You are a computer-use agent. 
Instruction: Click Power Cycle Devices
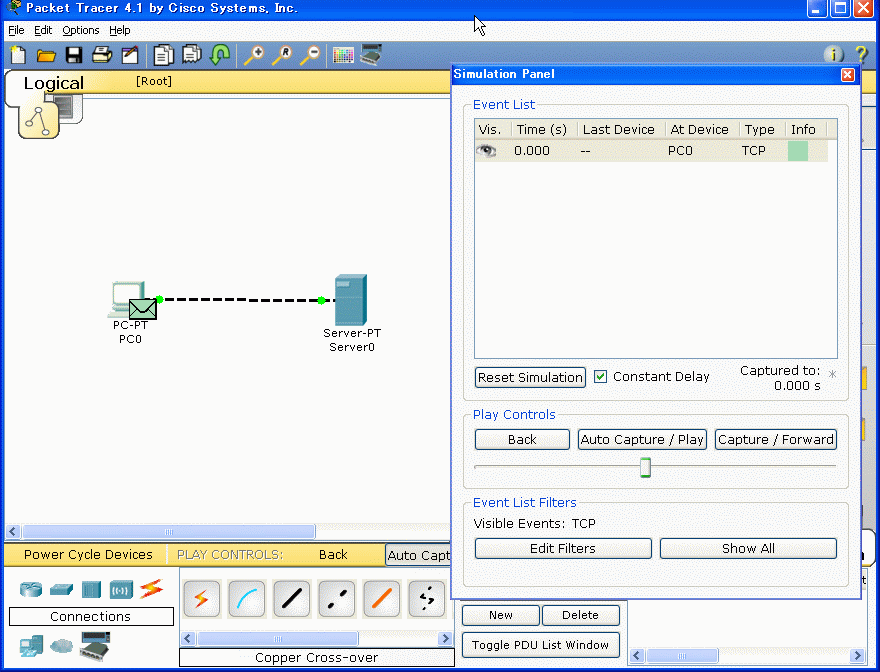88,555
